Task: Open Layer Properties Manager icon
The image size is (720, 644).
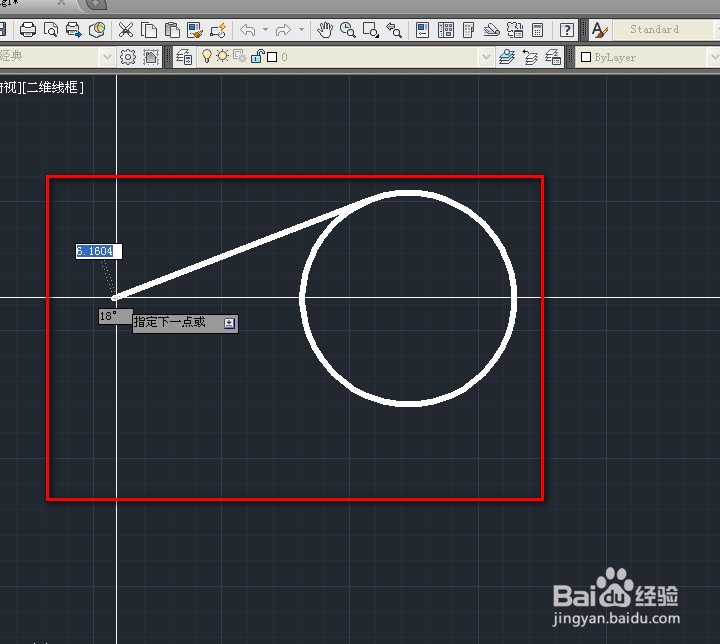Action: (x=184, y=57)
